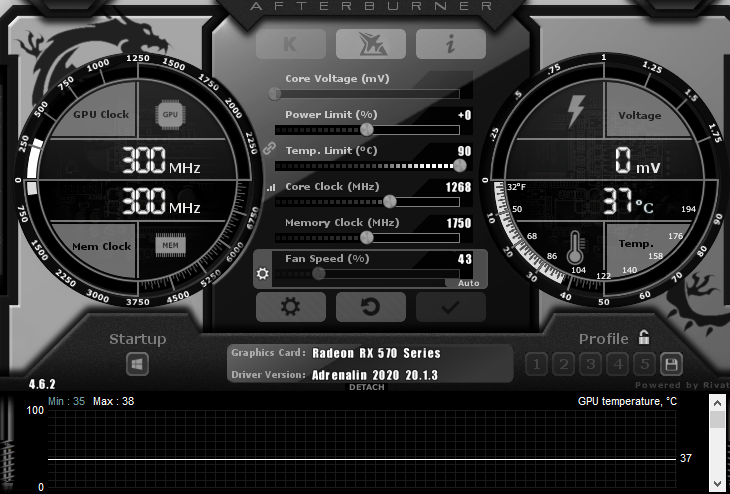The height and width of the screenshot is (494, 730).
Task: Apply settings with the checkmark button
Action: tap(451, 307)
